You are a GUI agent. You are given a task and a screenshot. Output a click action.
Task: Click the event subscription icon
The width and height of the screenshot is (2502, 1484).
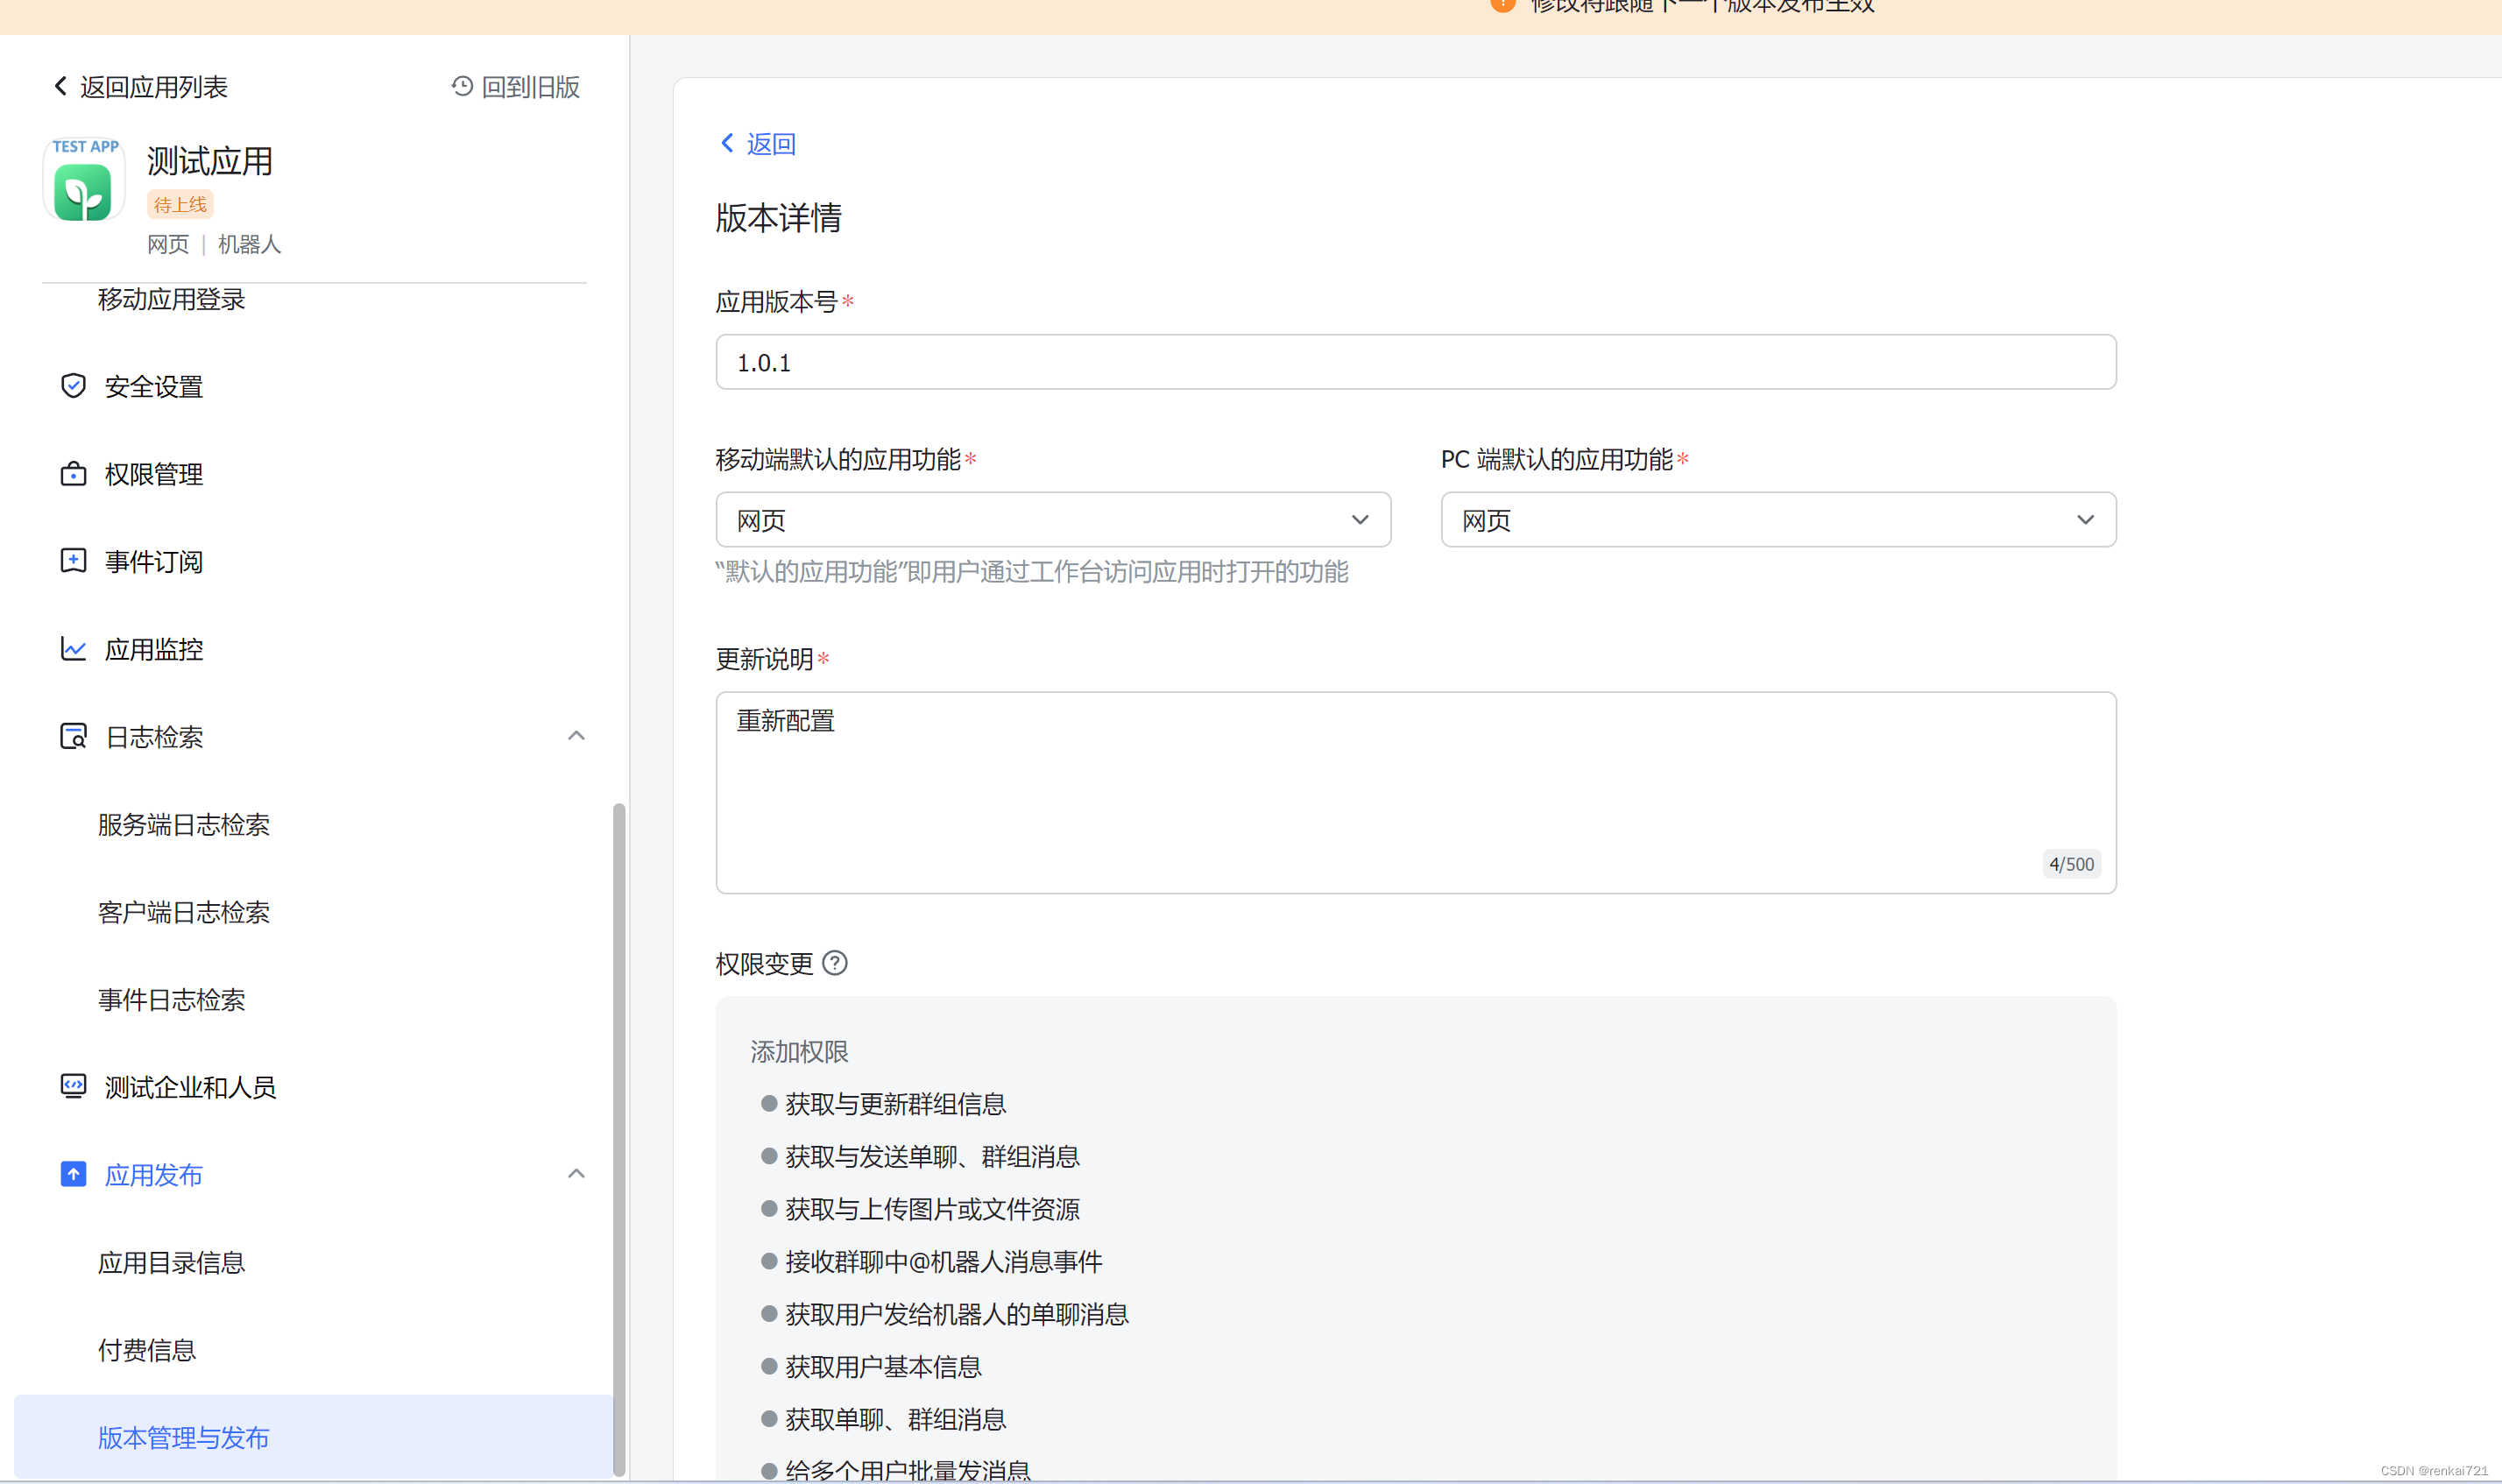click(73, 561)
